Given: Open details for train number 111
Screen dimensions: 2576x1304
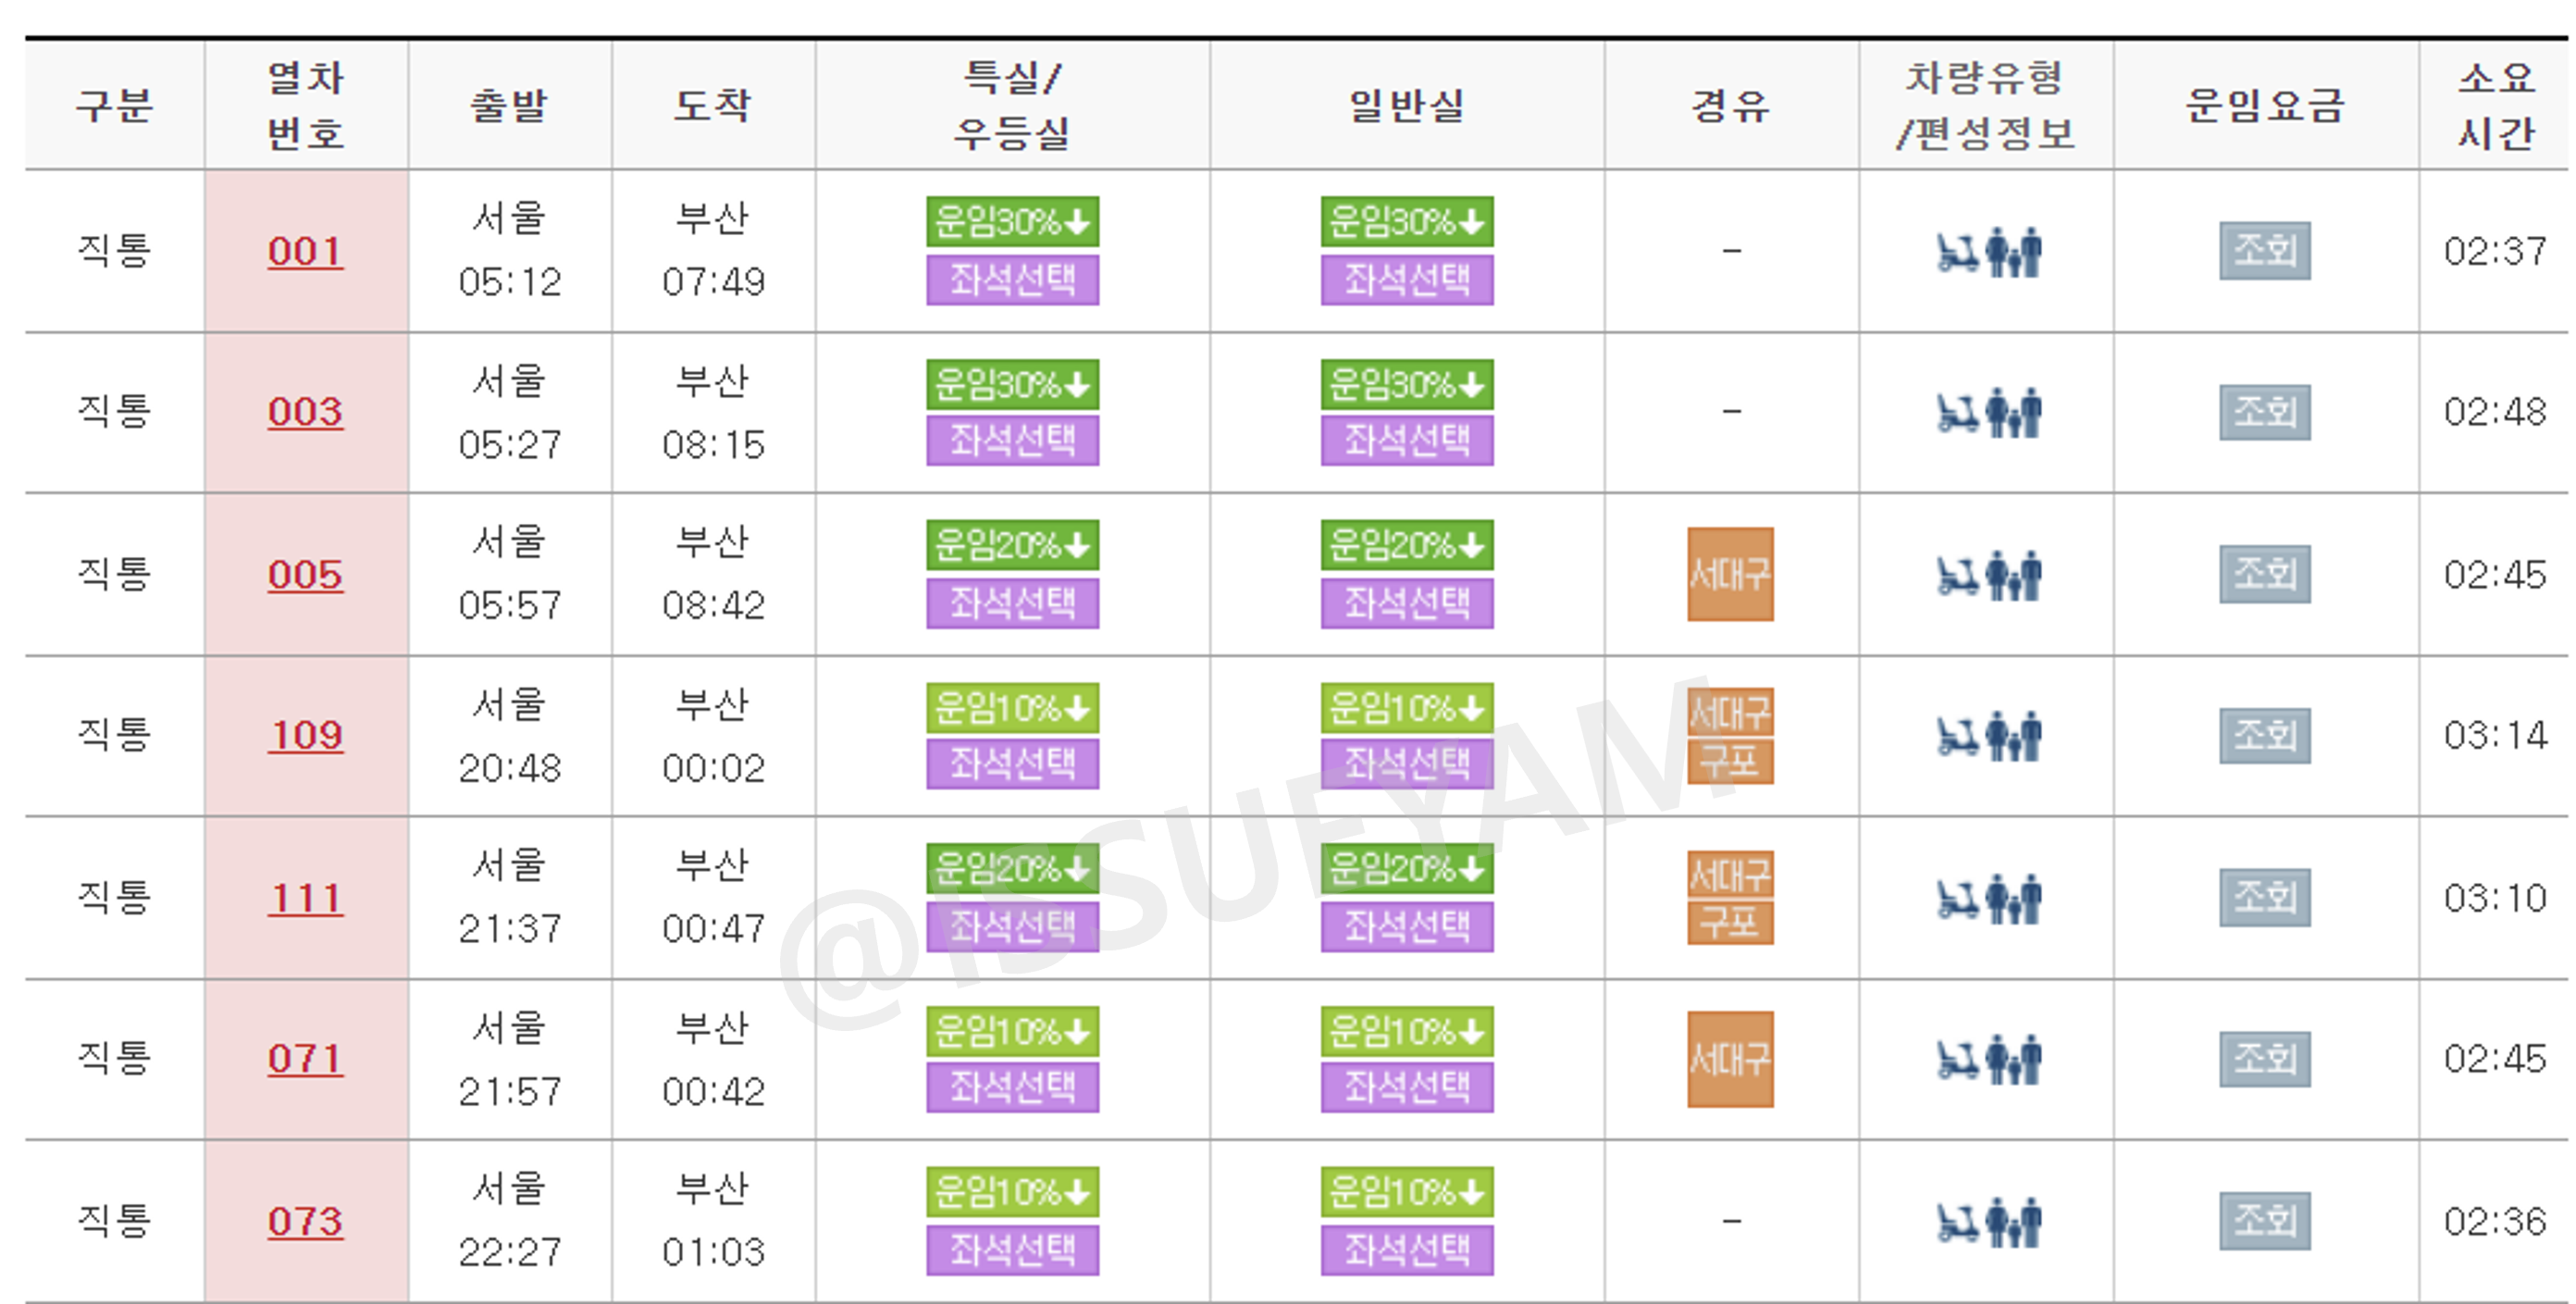Looking at the screenshot, I should pos(305,898).
